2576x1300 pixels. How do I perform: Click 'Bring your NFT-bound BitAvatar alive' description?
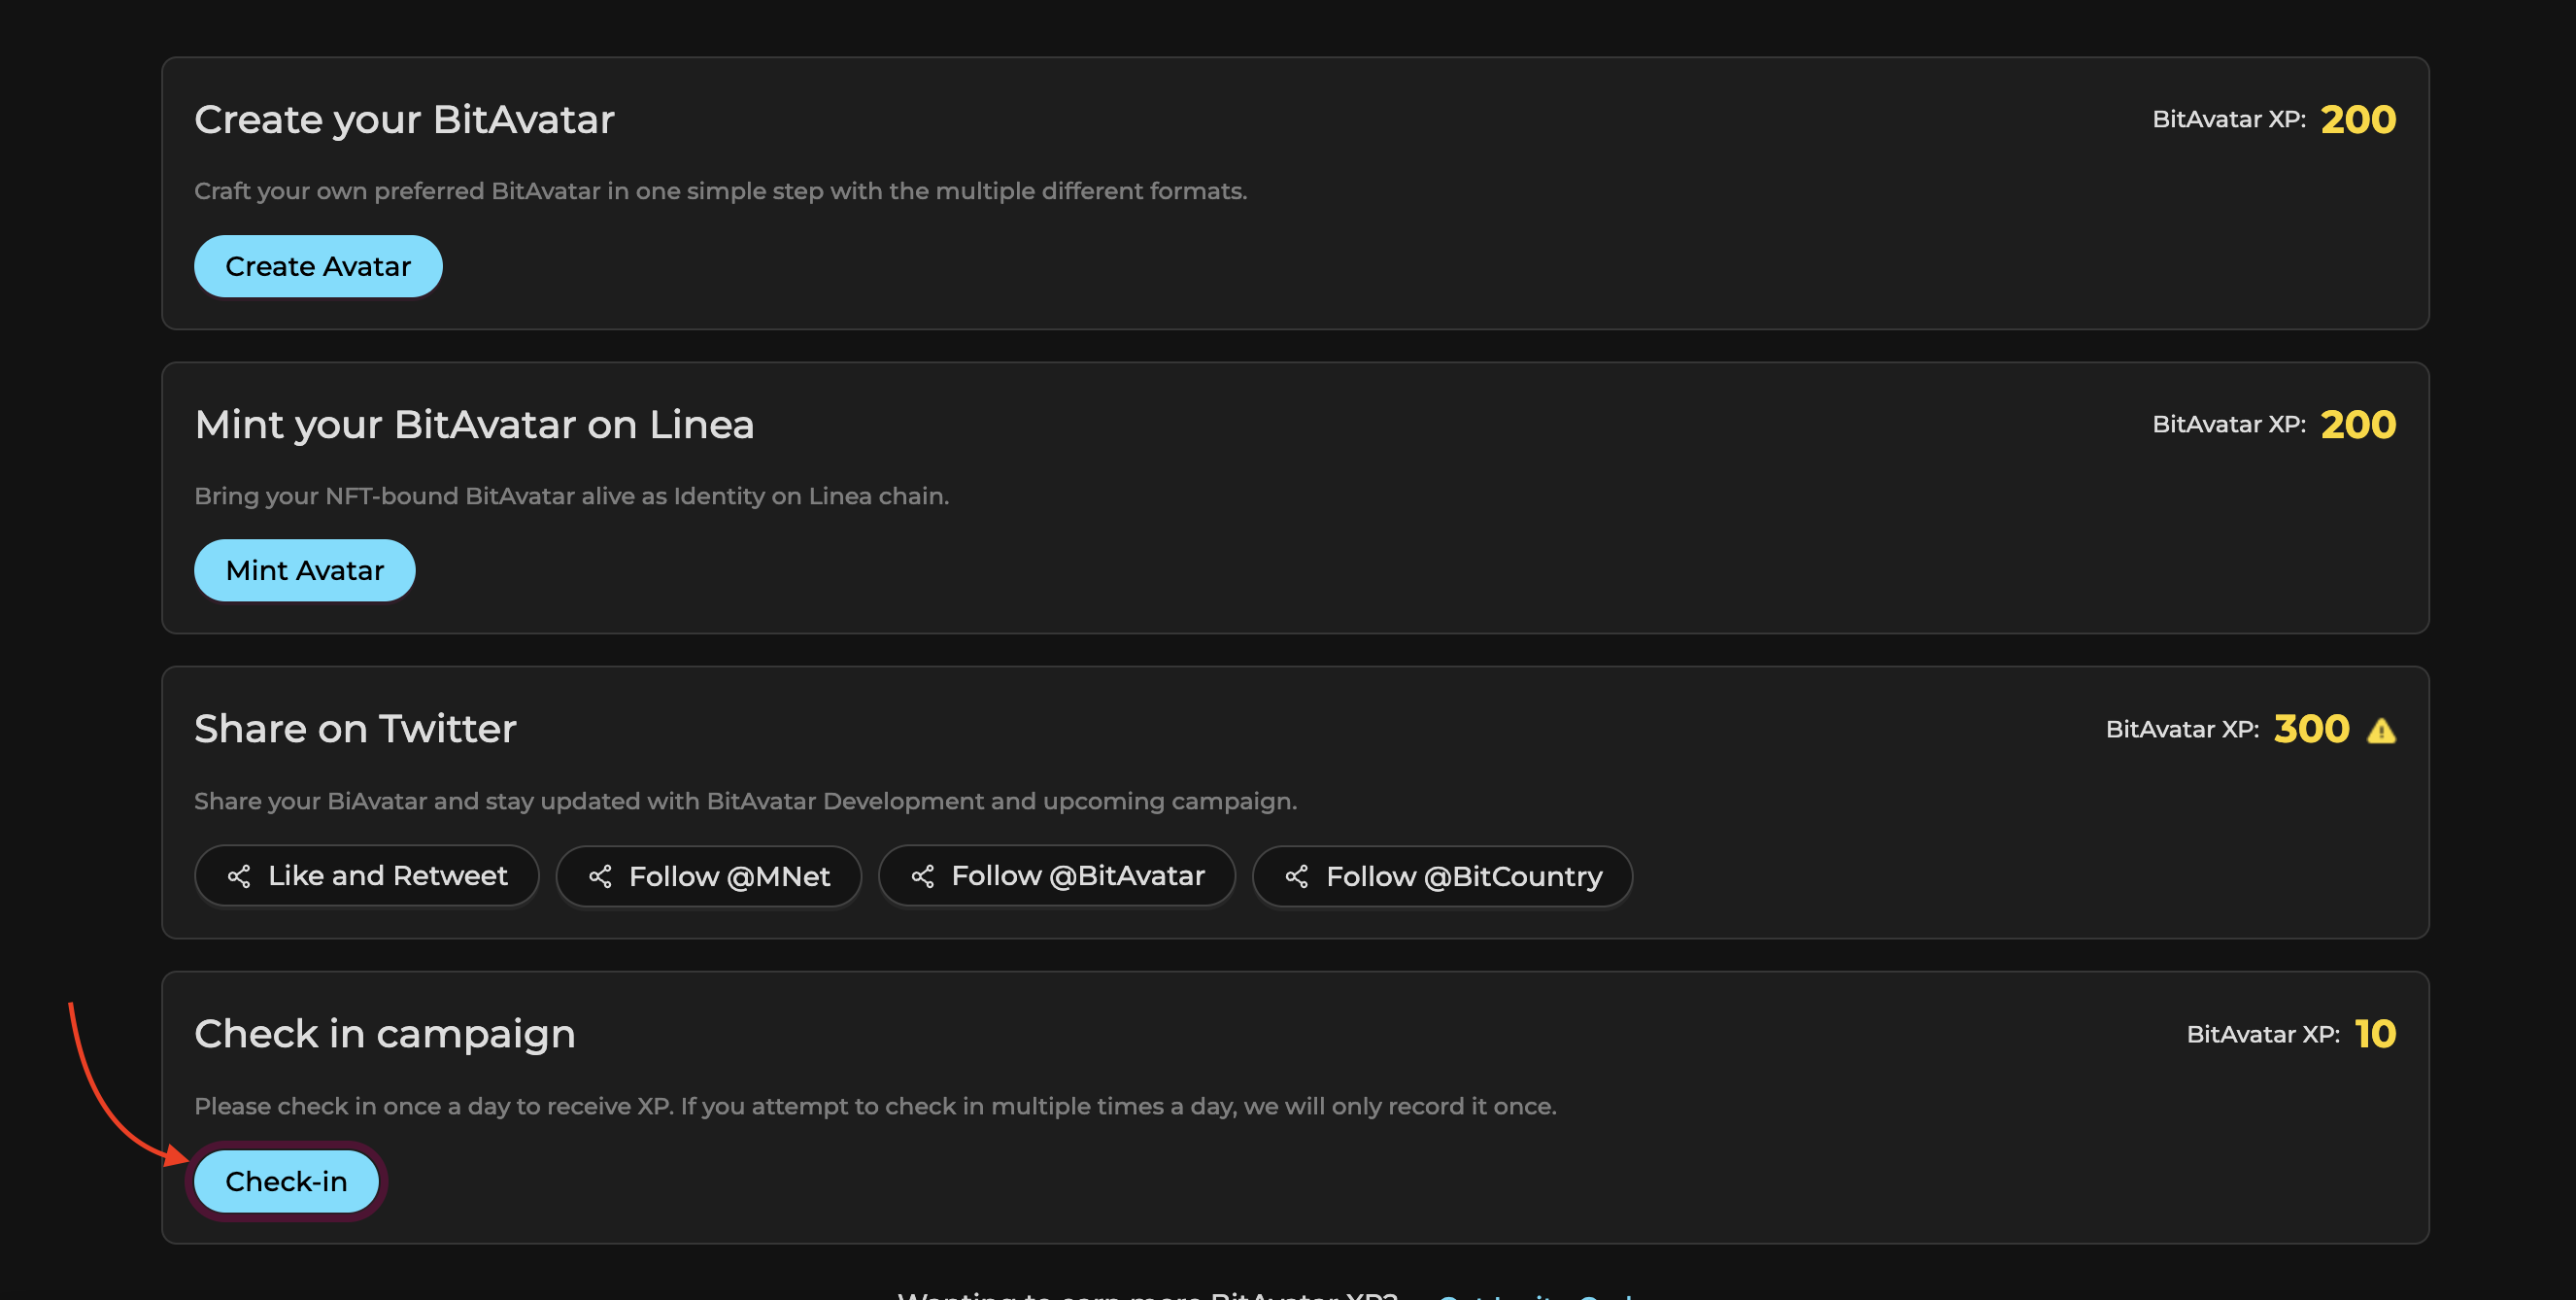(x=571, y=496)
